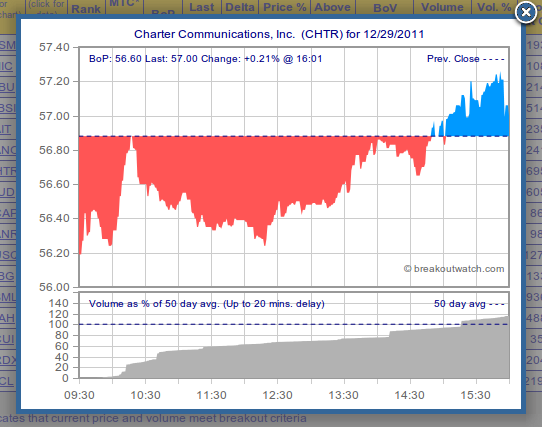This screenshot has width=542, height=427.
Task: Click the Prev. Close legend label
Action: point(453,59)
